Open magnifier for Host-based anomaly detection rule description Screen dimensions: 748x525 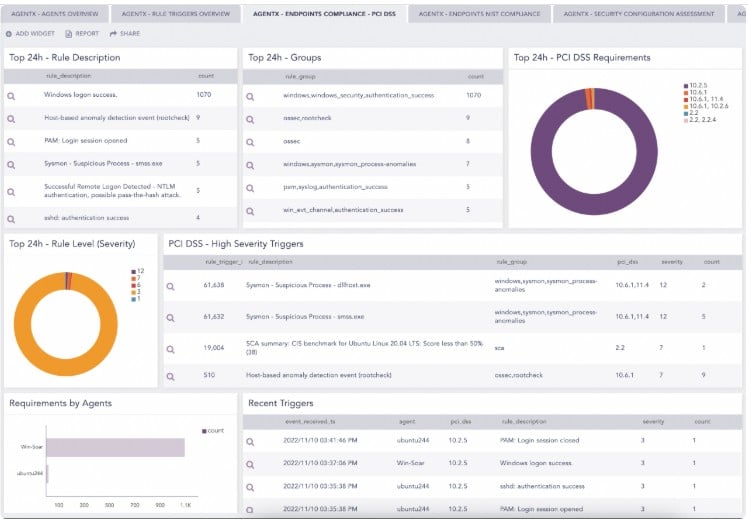(11, 119)
